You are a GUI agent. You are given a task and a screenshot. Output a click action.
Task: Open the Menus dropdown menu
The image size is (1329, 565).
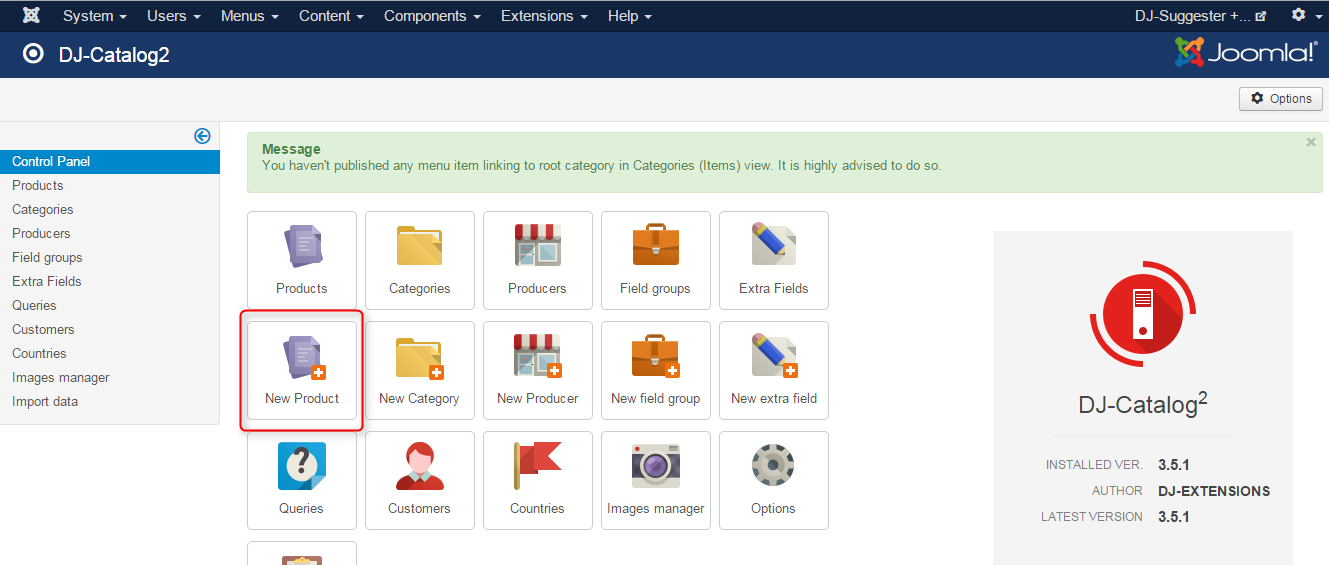[249, 16]
